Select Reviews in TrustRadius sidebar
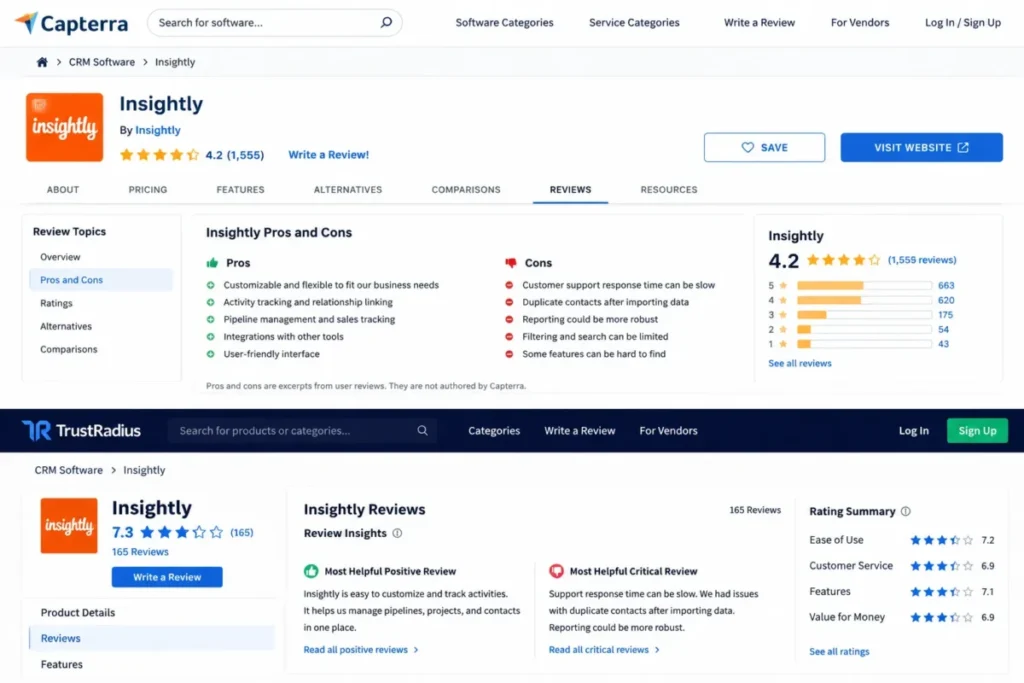1024x683 pixels. click(x=152, y=639)
